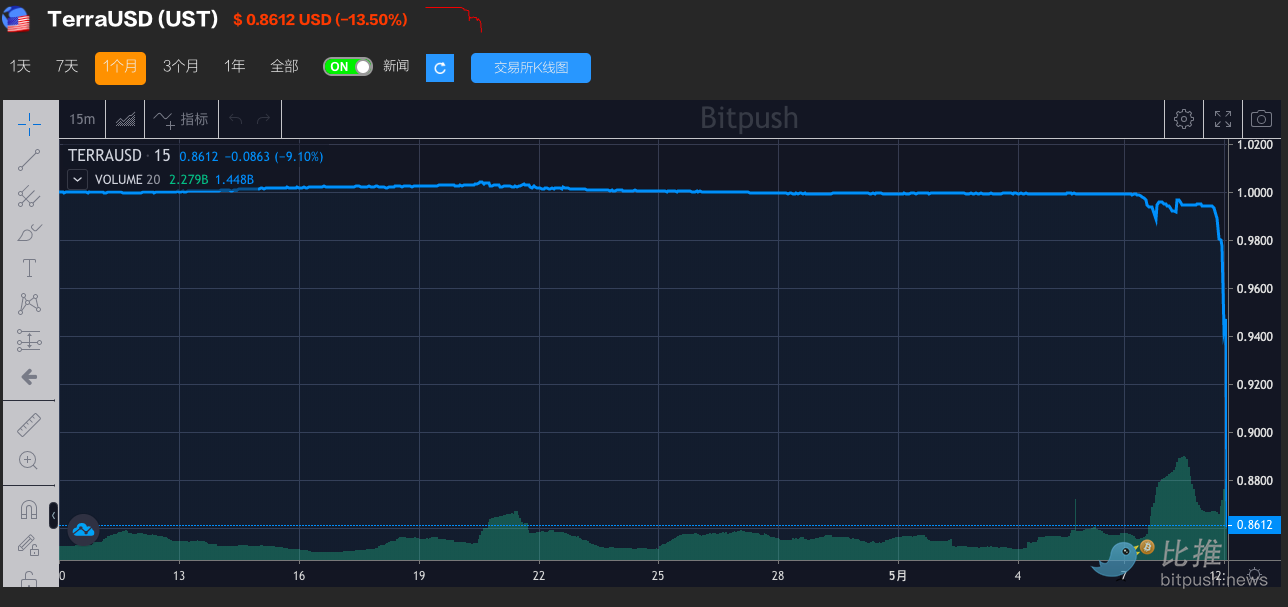The image size is (1288, 607).
Task: Select the text annotation tool
Action: 29,268
